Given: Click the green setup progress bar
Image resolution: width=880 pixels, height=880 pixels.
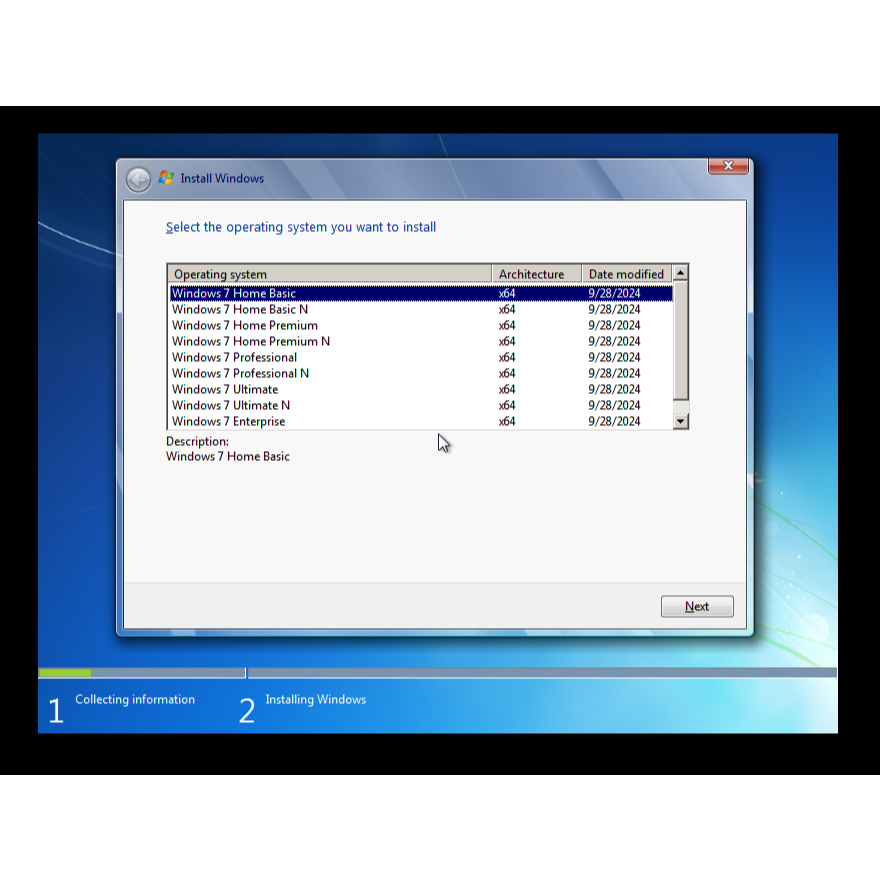Looking at the screenshot, I should click(x=65, y=672).
